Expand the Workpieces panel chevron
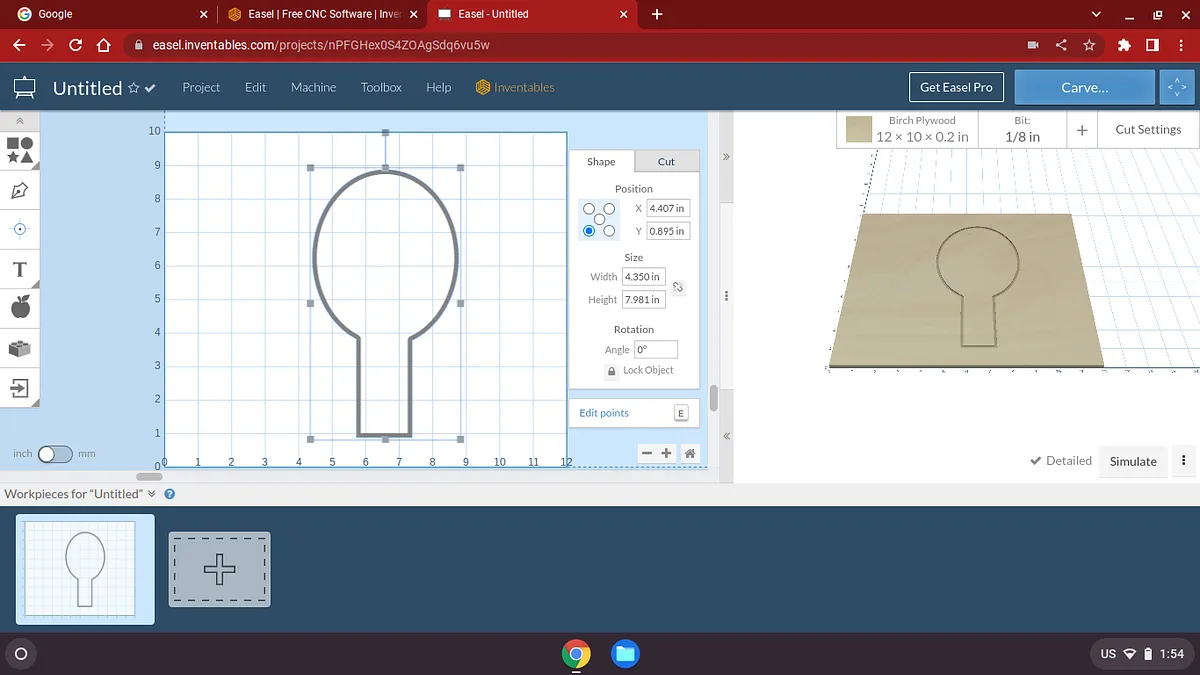 coord(152,494)
